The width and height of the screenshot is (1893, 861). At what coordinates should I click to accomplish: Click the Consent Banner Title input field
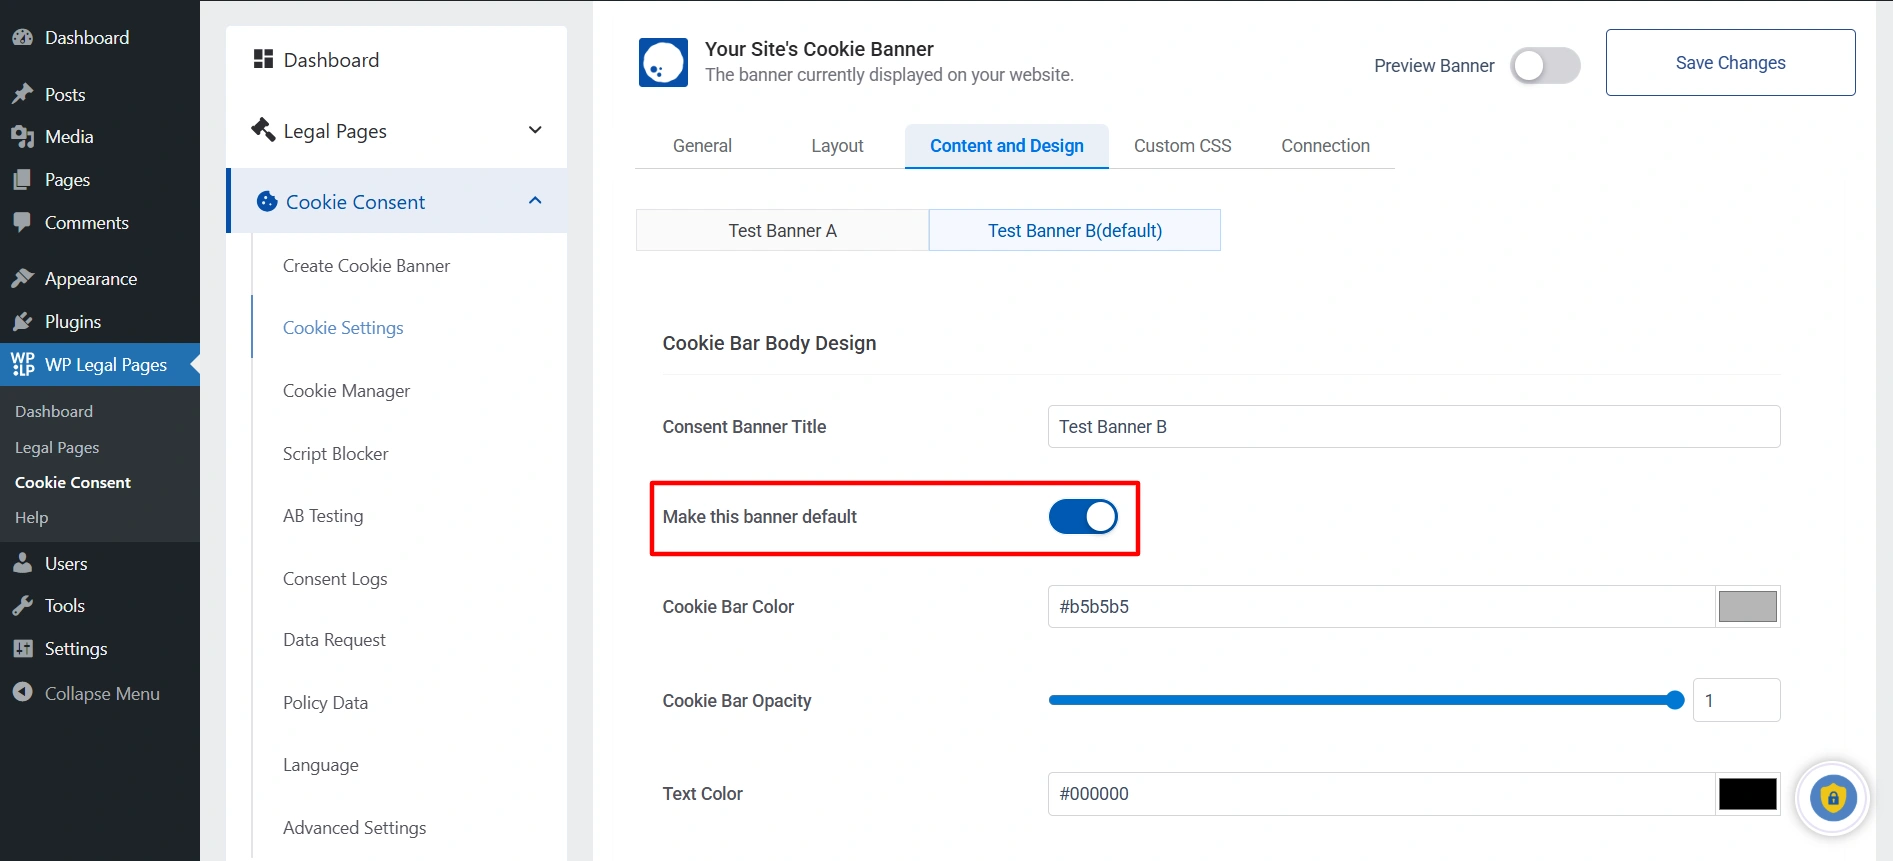click(1413, 427)
